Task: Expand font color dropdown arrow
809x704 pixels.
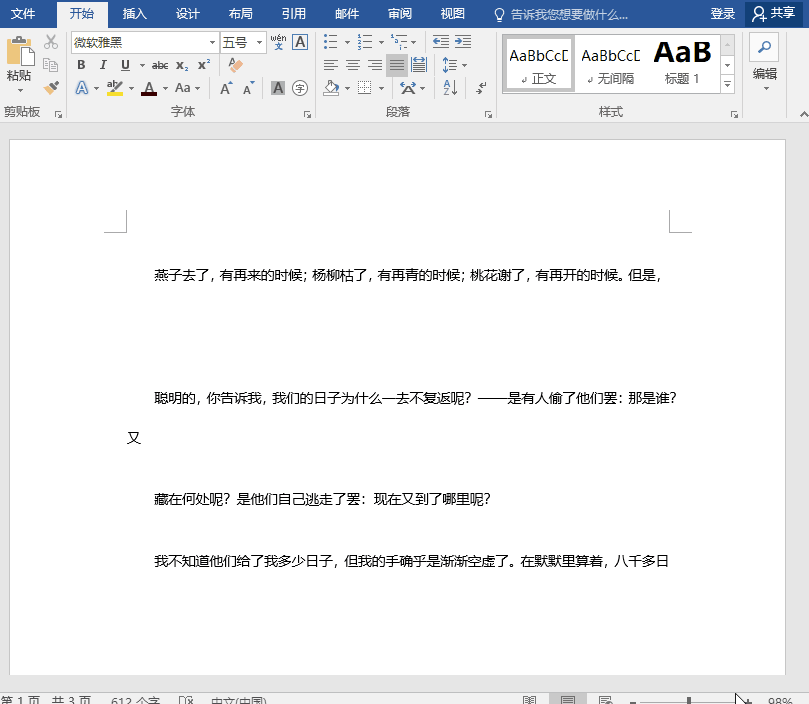Action: point(165,89)
